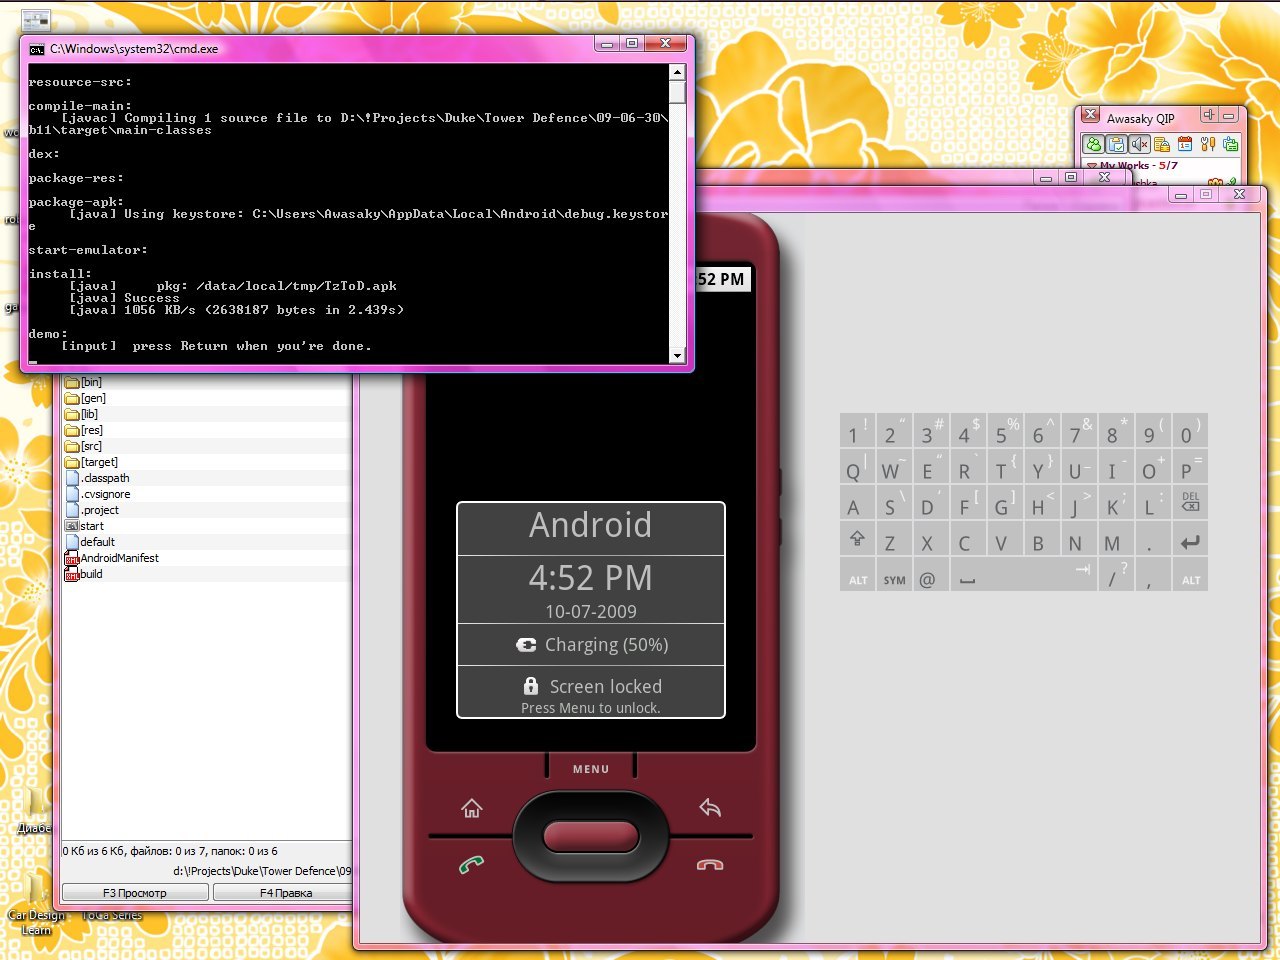Click the F3 Просмотр button
Image resolution: width=1280 pixels, height=960 pixels.
(x=135, y=893)
